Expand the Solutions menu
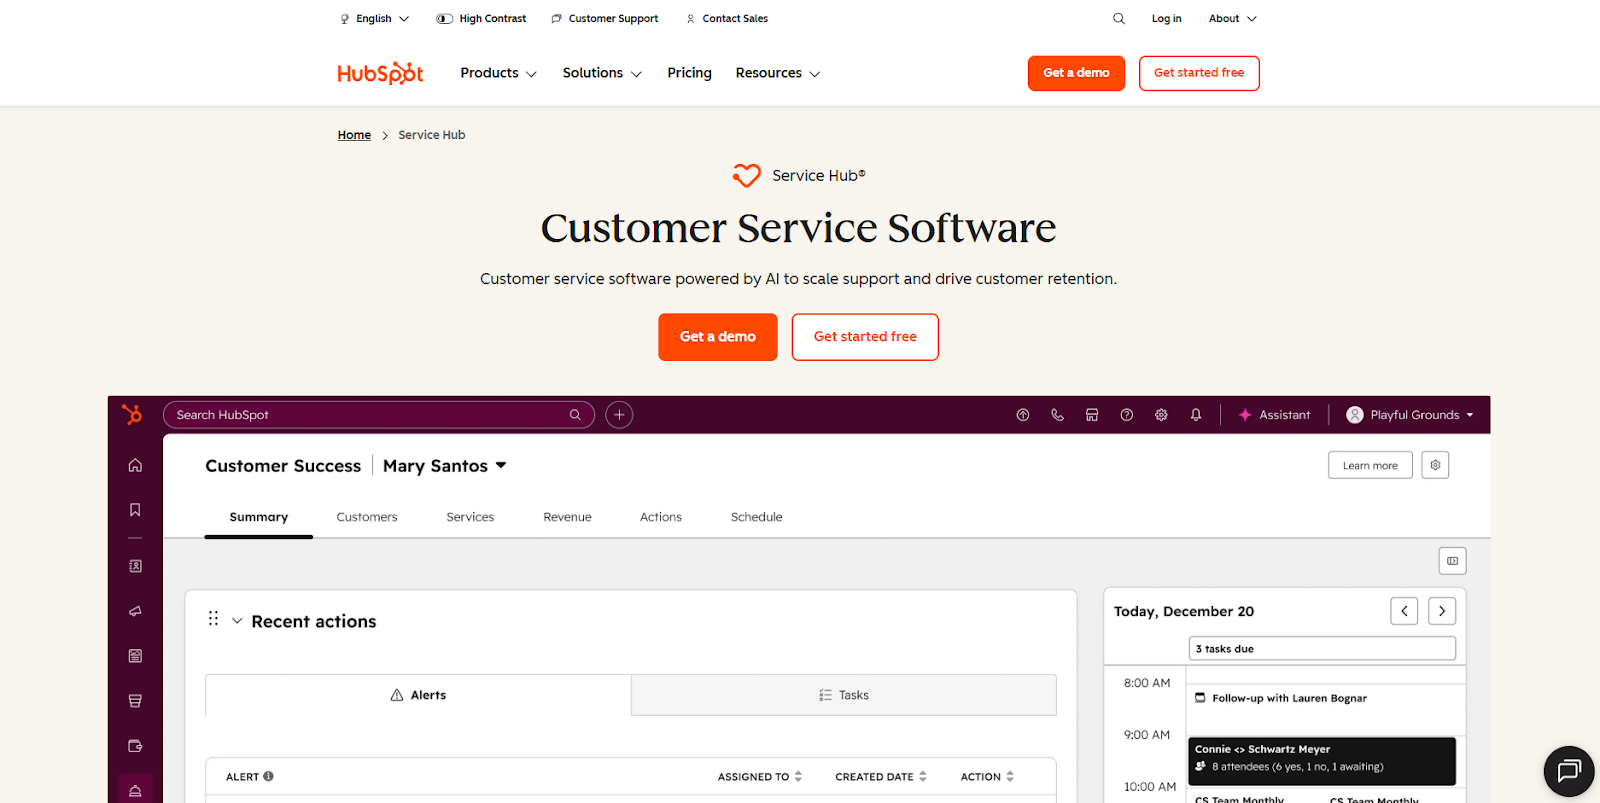1600x803 pixels. pyautogui.click(x=602, y=73)
